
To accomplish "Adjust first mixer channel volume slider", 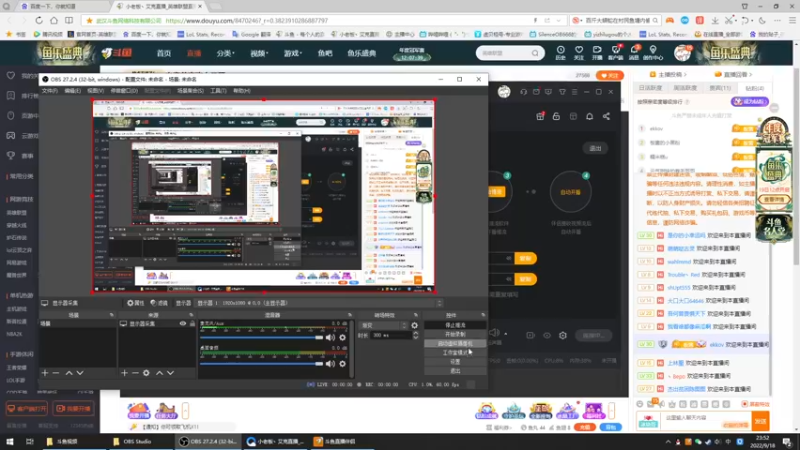I will pyautogui.click(x=262, y=337).
